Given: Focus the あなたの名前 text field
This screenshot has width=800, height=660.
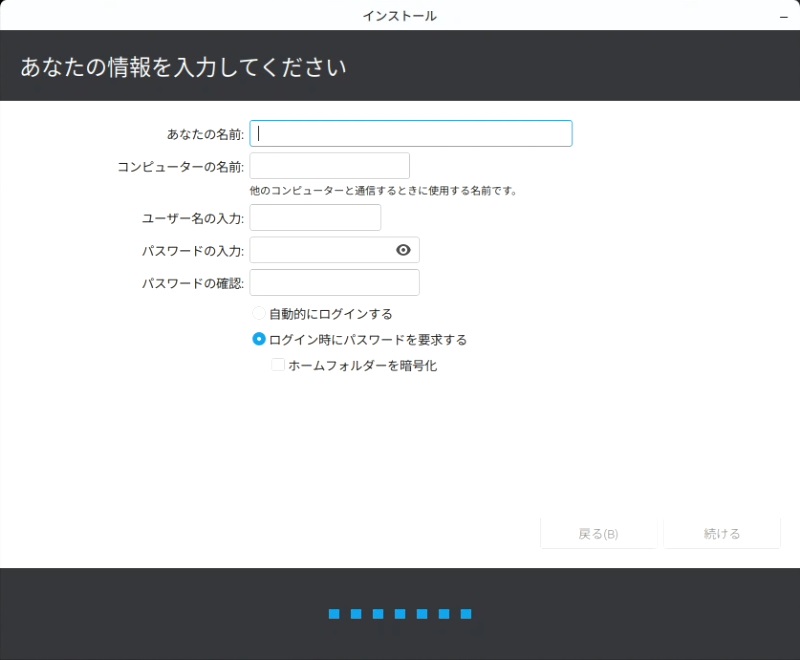Looking at the screenshot, I should (x=410, y=134).
